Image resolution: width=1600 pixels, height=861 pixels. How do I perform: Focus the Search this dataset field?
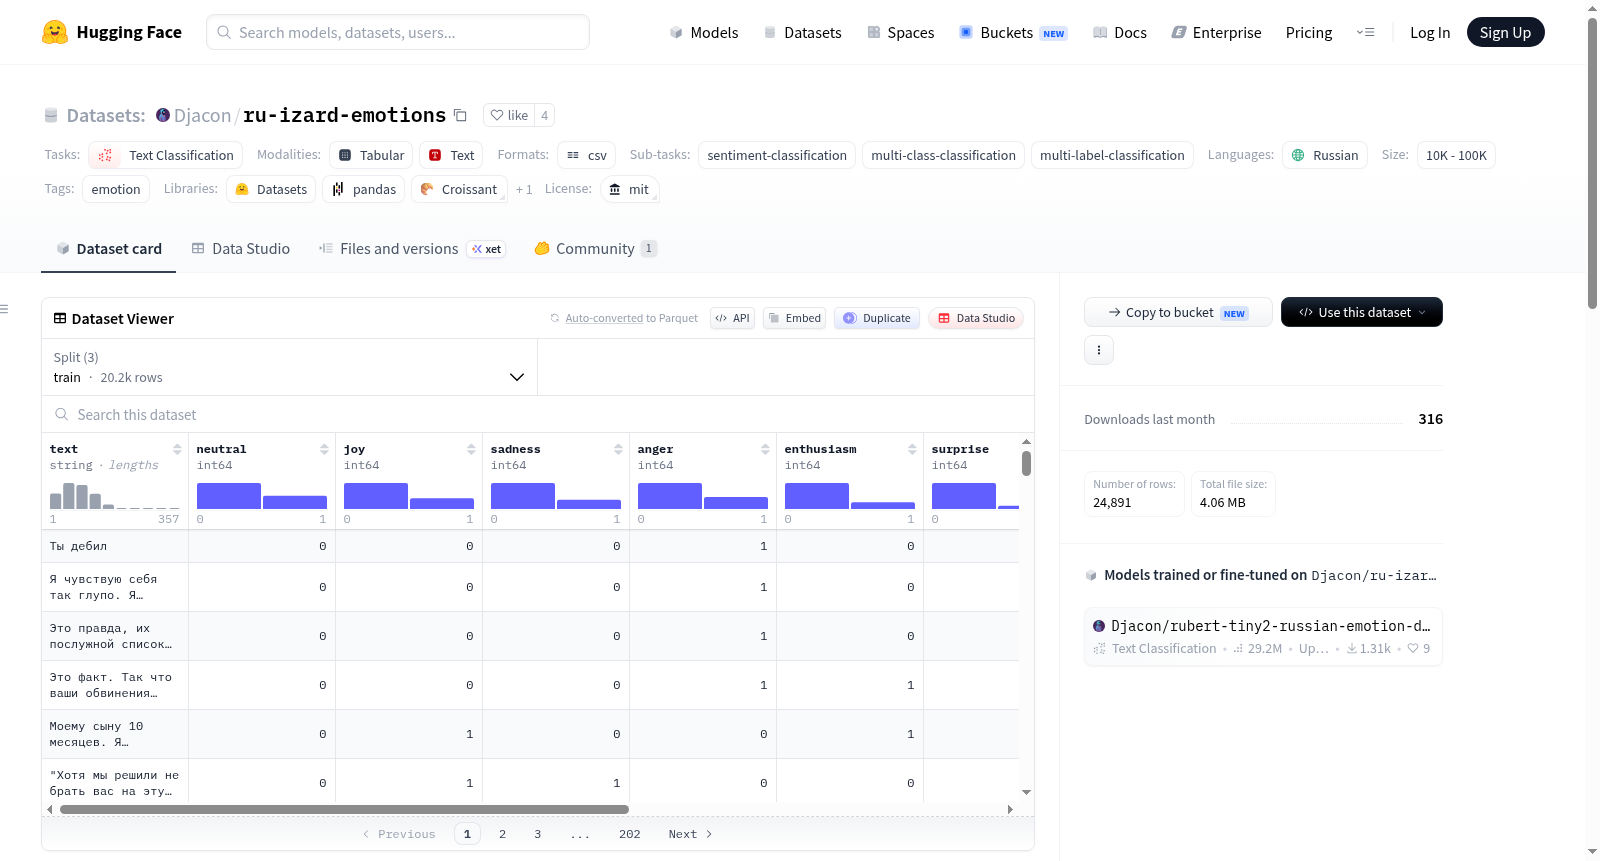[538, 414]
